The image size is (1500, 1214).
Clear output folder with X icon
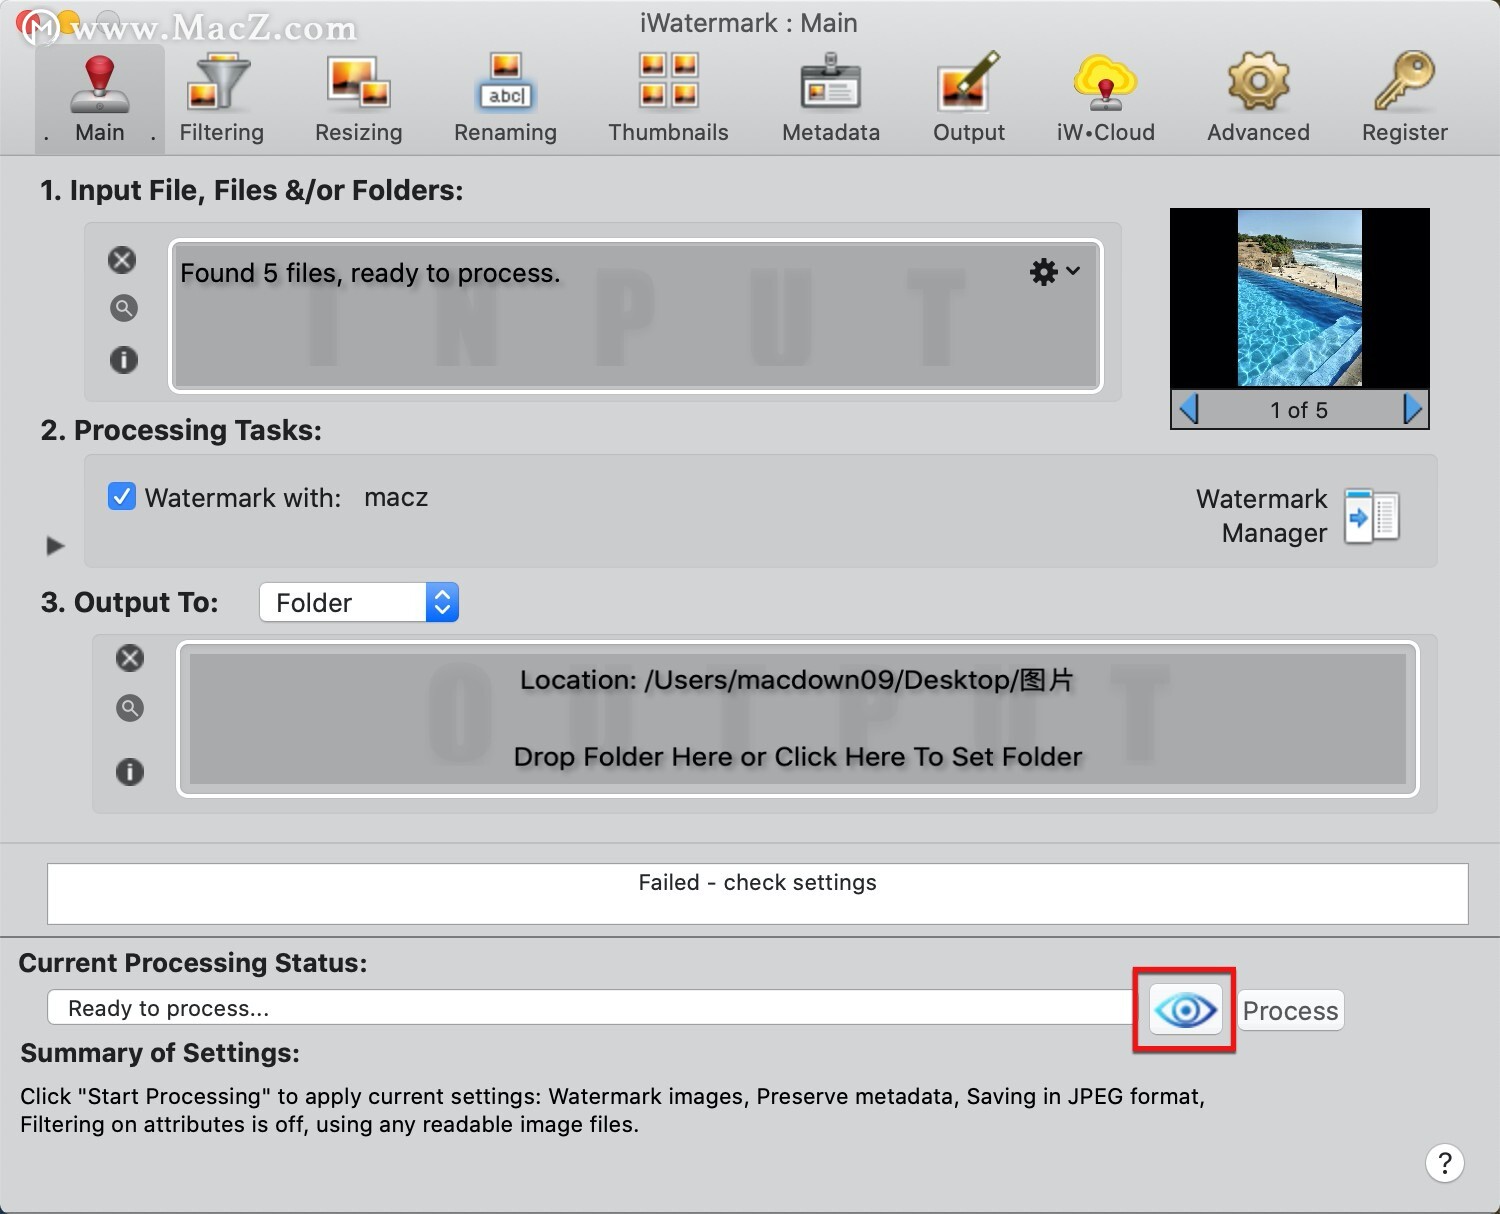(130, 658)
